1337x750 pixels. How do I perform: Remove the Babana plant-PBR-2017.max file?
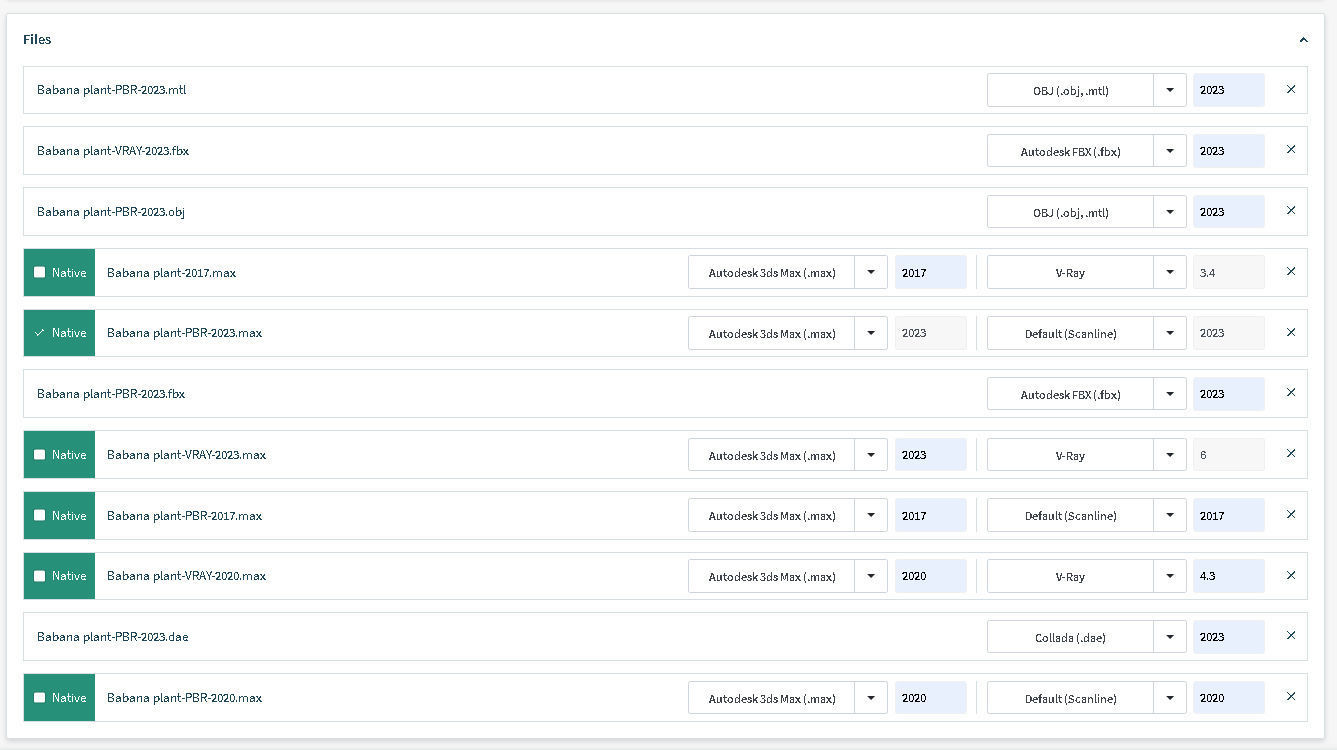coord(1290,515)
